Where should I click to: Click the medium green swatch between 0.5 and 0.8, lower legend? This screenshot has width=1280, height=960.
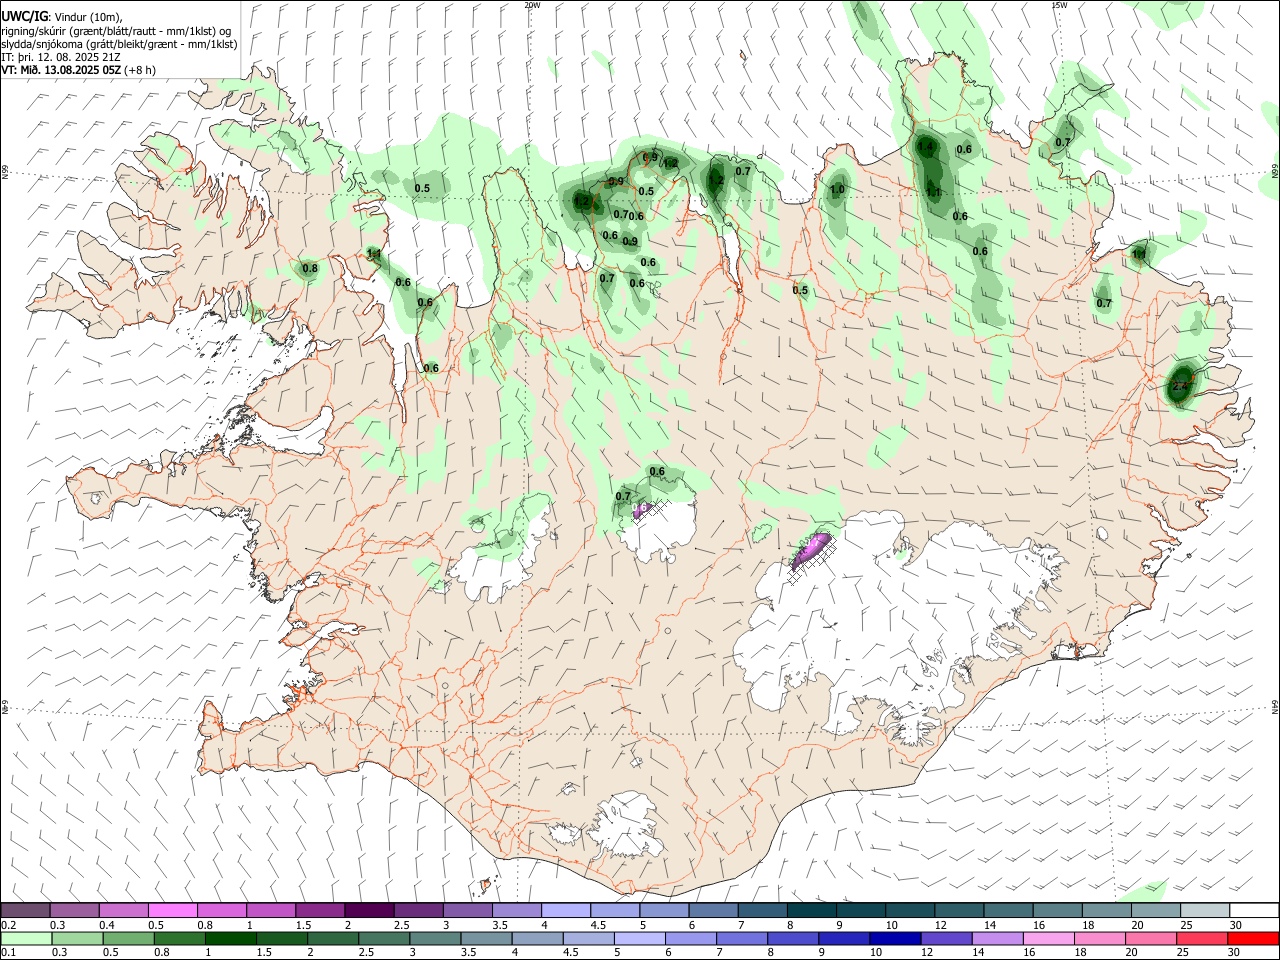(128, 938)
